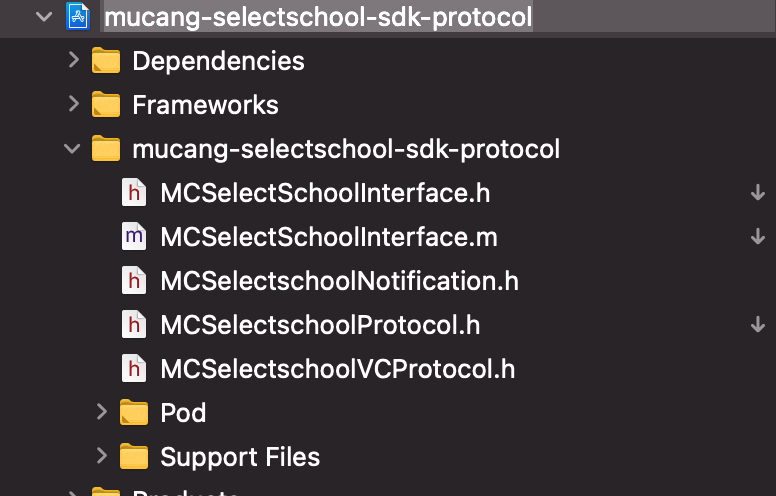Click the Dependencies folder icon
This screenshot has width=776, height=496.
point(106,60)
